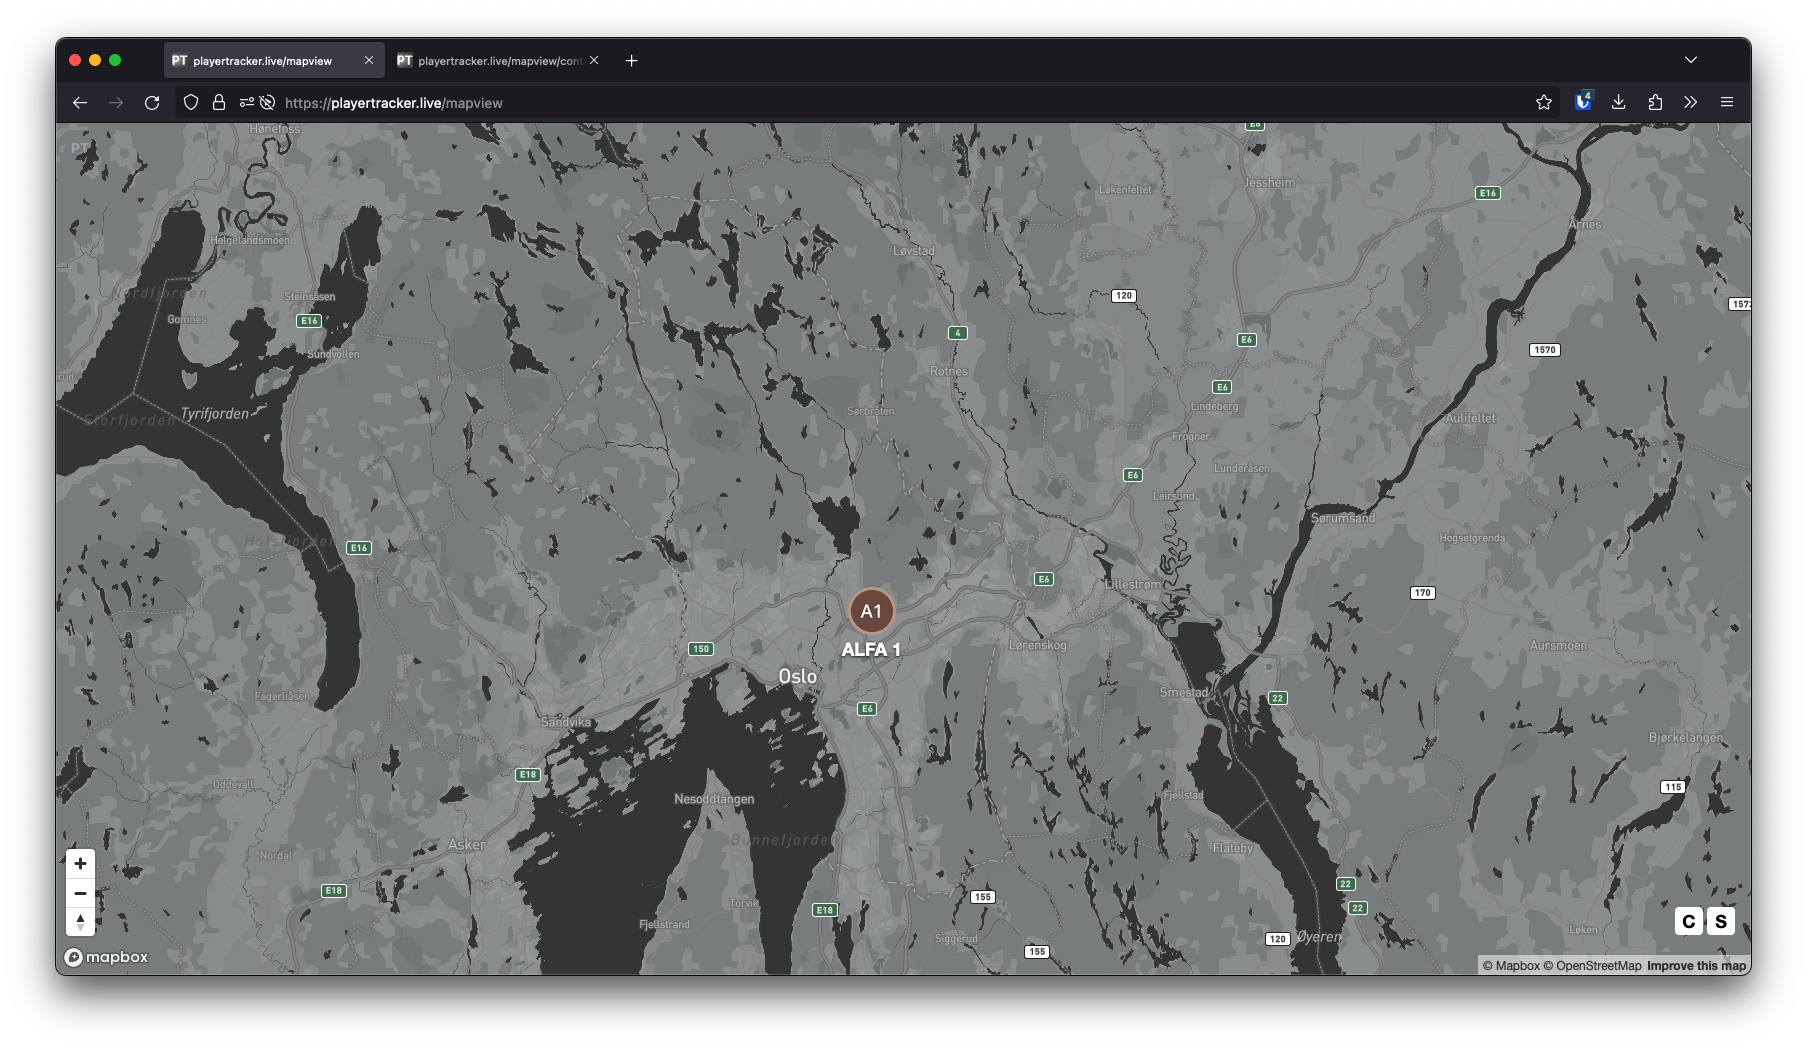Close the second browser tab

coord(594,60)
